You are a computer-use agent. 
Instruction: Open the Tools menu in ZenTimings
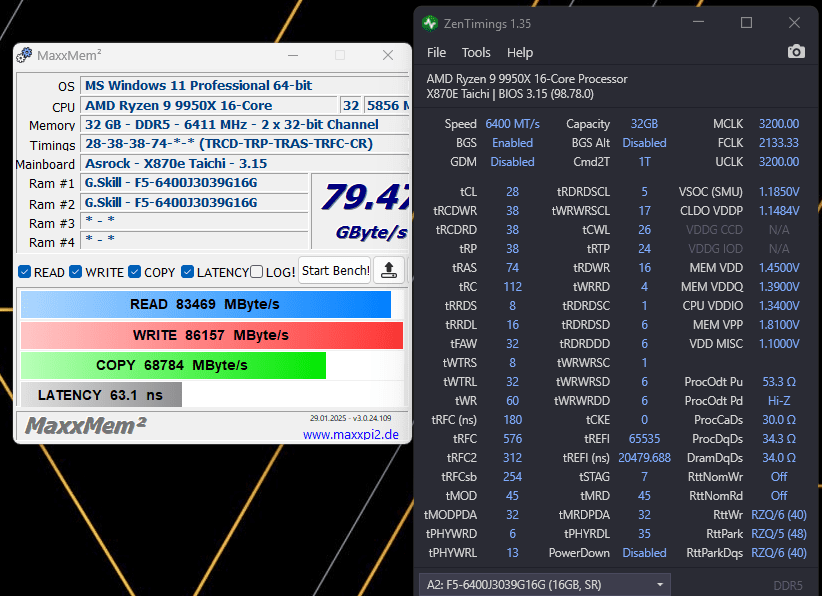[476, 52]
